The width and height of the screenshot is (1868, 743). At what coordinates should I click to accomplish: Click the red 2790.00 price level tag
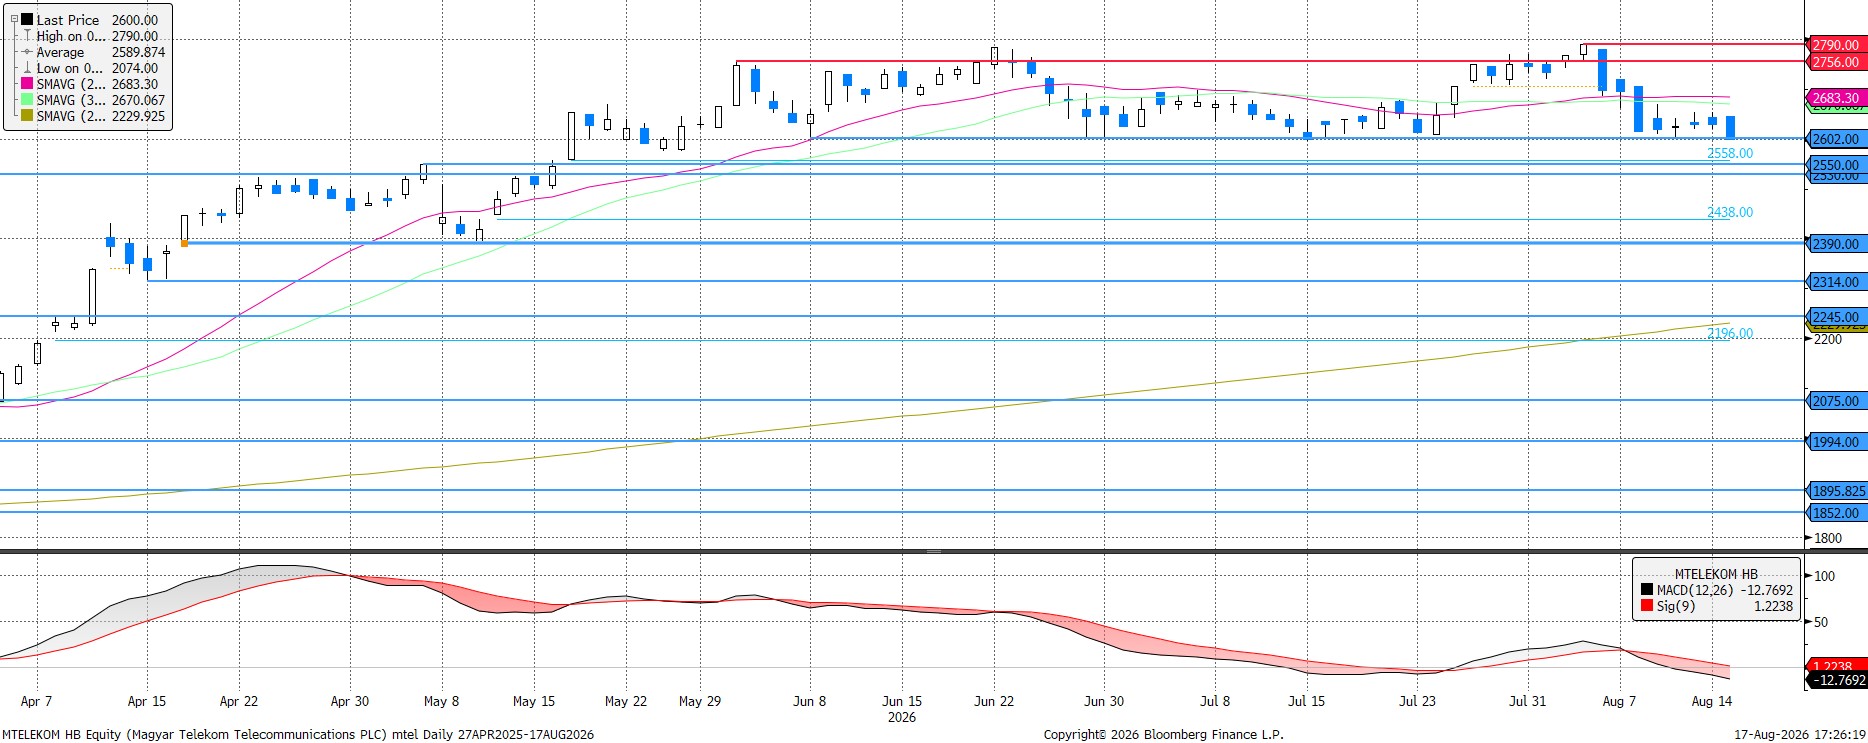click(1836, 45)
